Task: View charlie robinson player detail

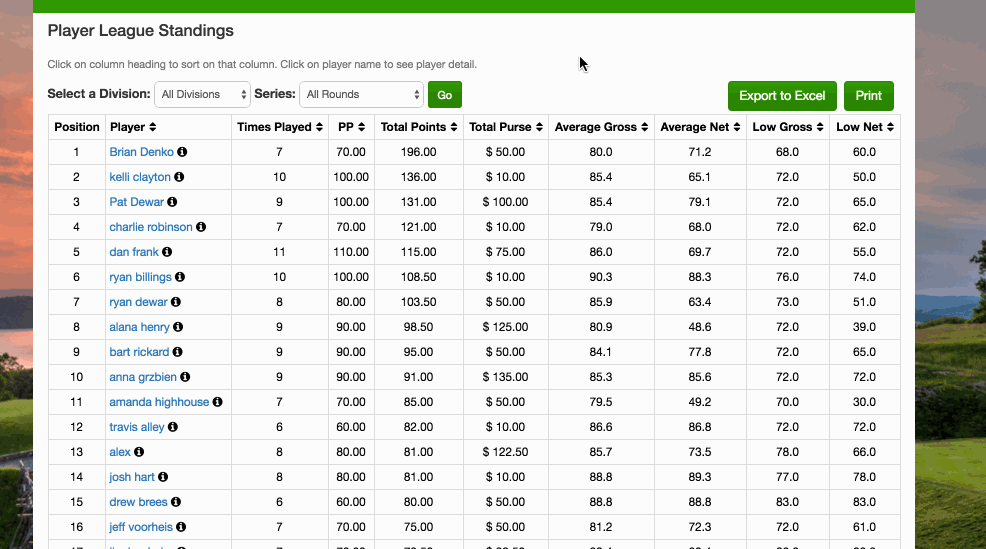Action: coord(151,226)
